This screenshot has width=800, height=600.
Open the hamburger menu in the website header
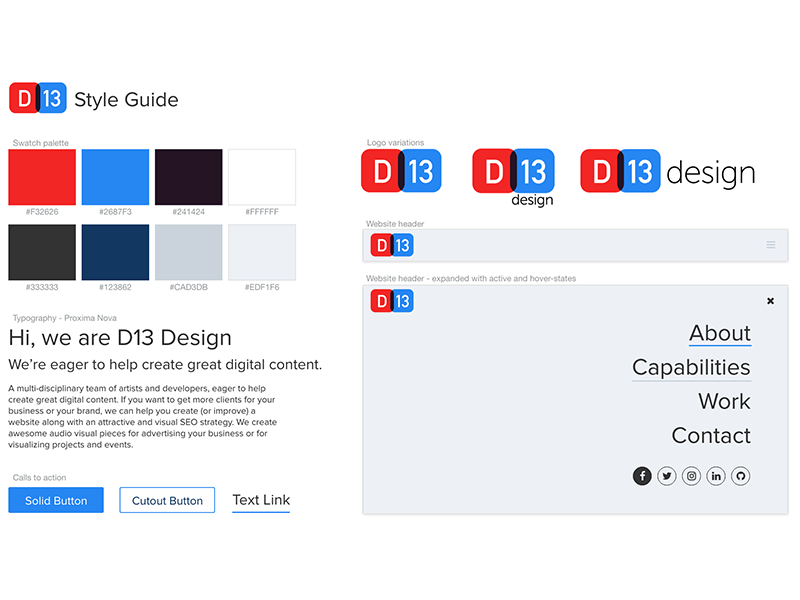click(770, 244)
